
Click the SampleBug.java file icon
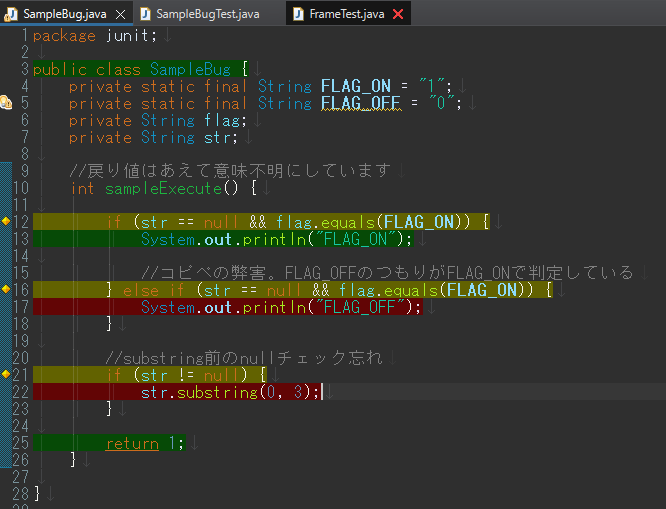[11, 14]
